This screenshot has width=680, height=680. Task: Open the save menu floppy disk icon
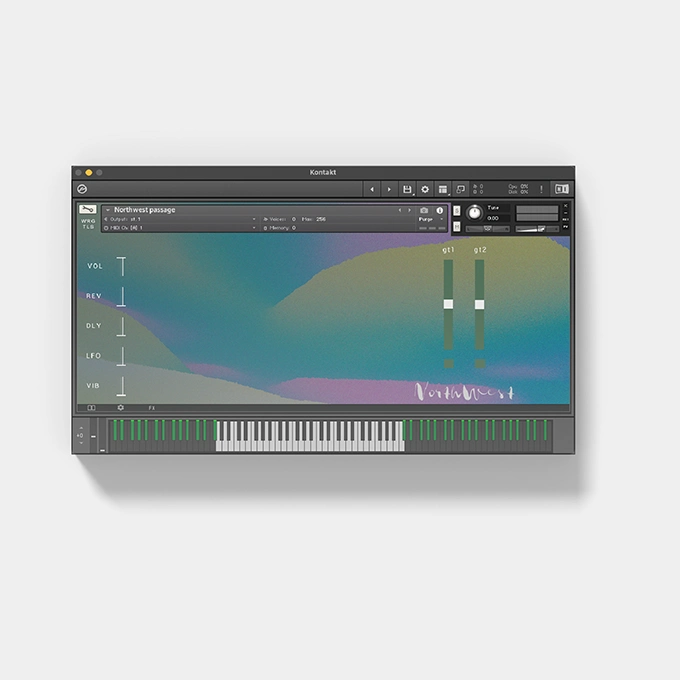coord(407,188)
